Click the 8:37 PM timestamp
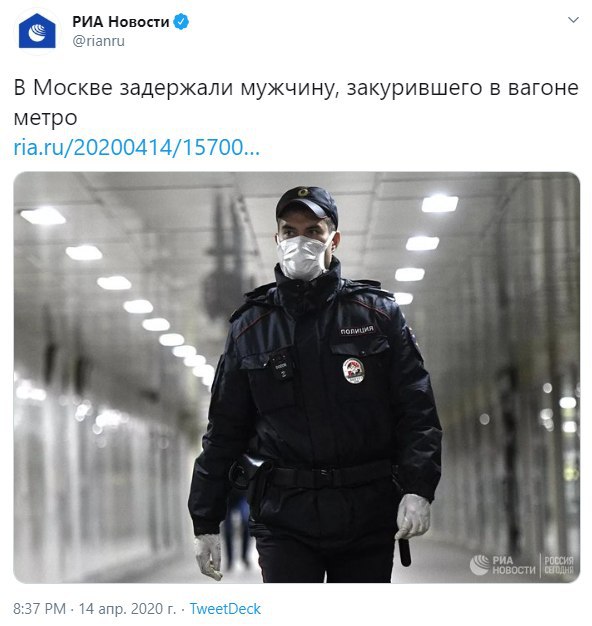592x626 pixels. 40,609
